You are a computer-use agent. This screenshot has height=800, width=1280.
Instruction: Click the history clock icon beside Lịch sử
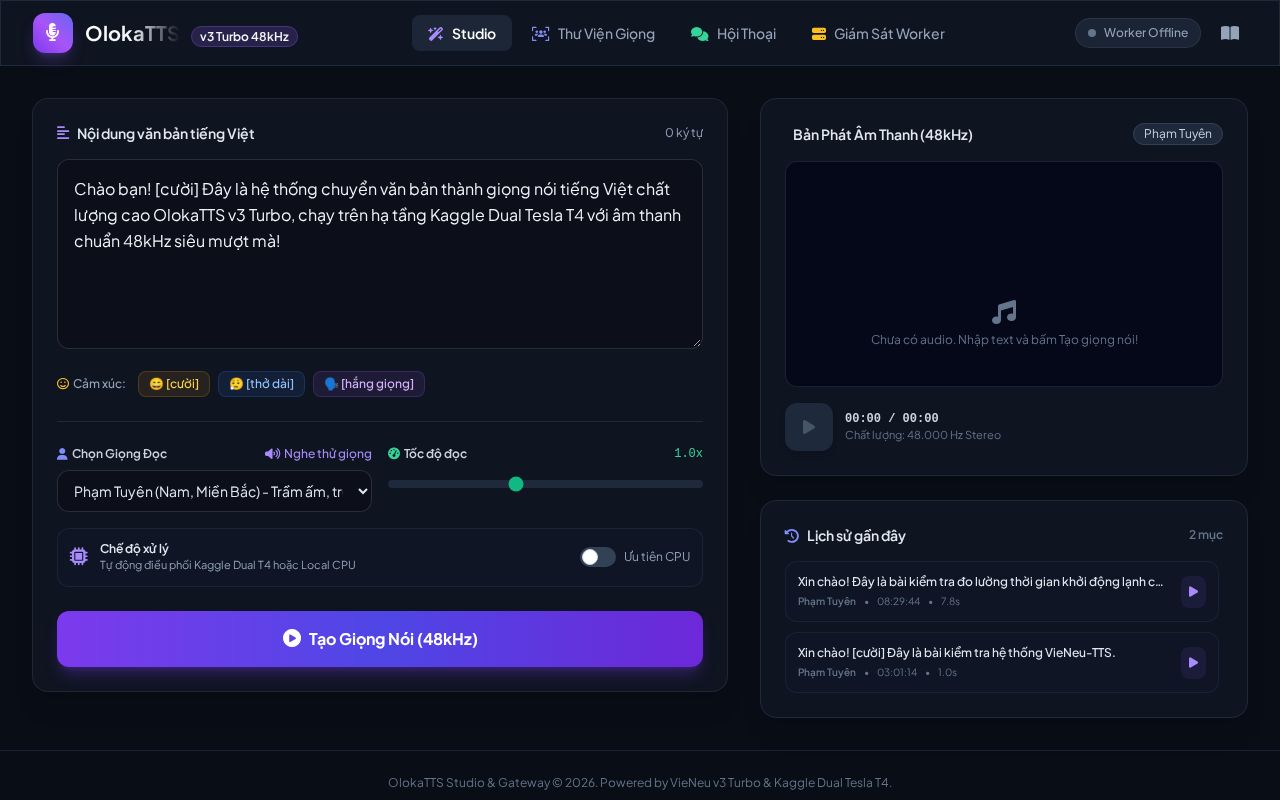(792, 536)
